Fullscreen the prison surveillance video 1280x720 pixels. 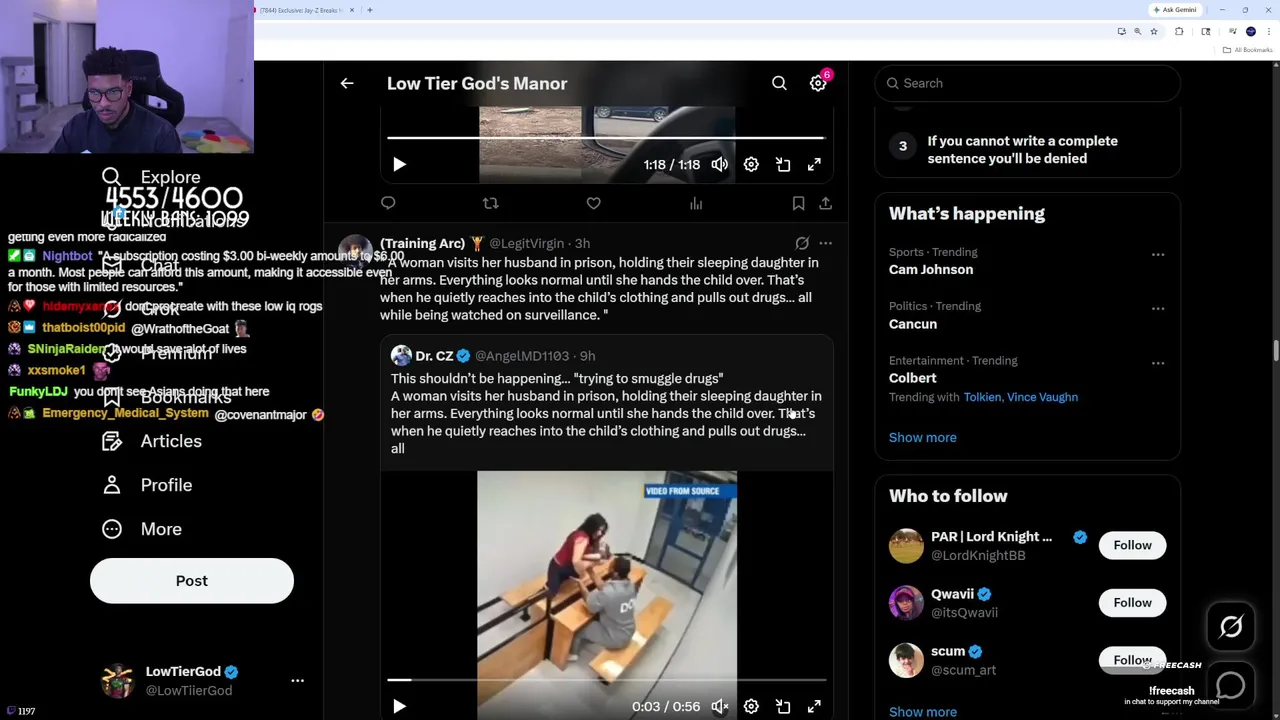(814, 706)
